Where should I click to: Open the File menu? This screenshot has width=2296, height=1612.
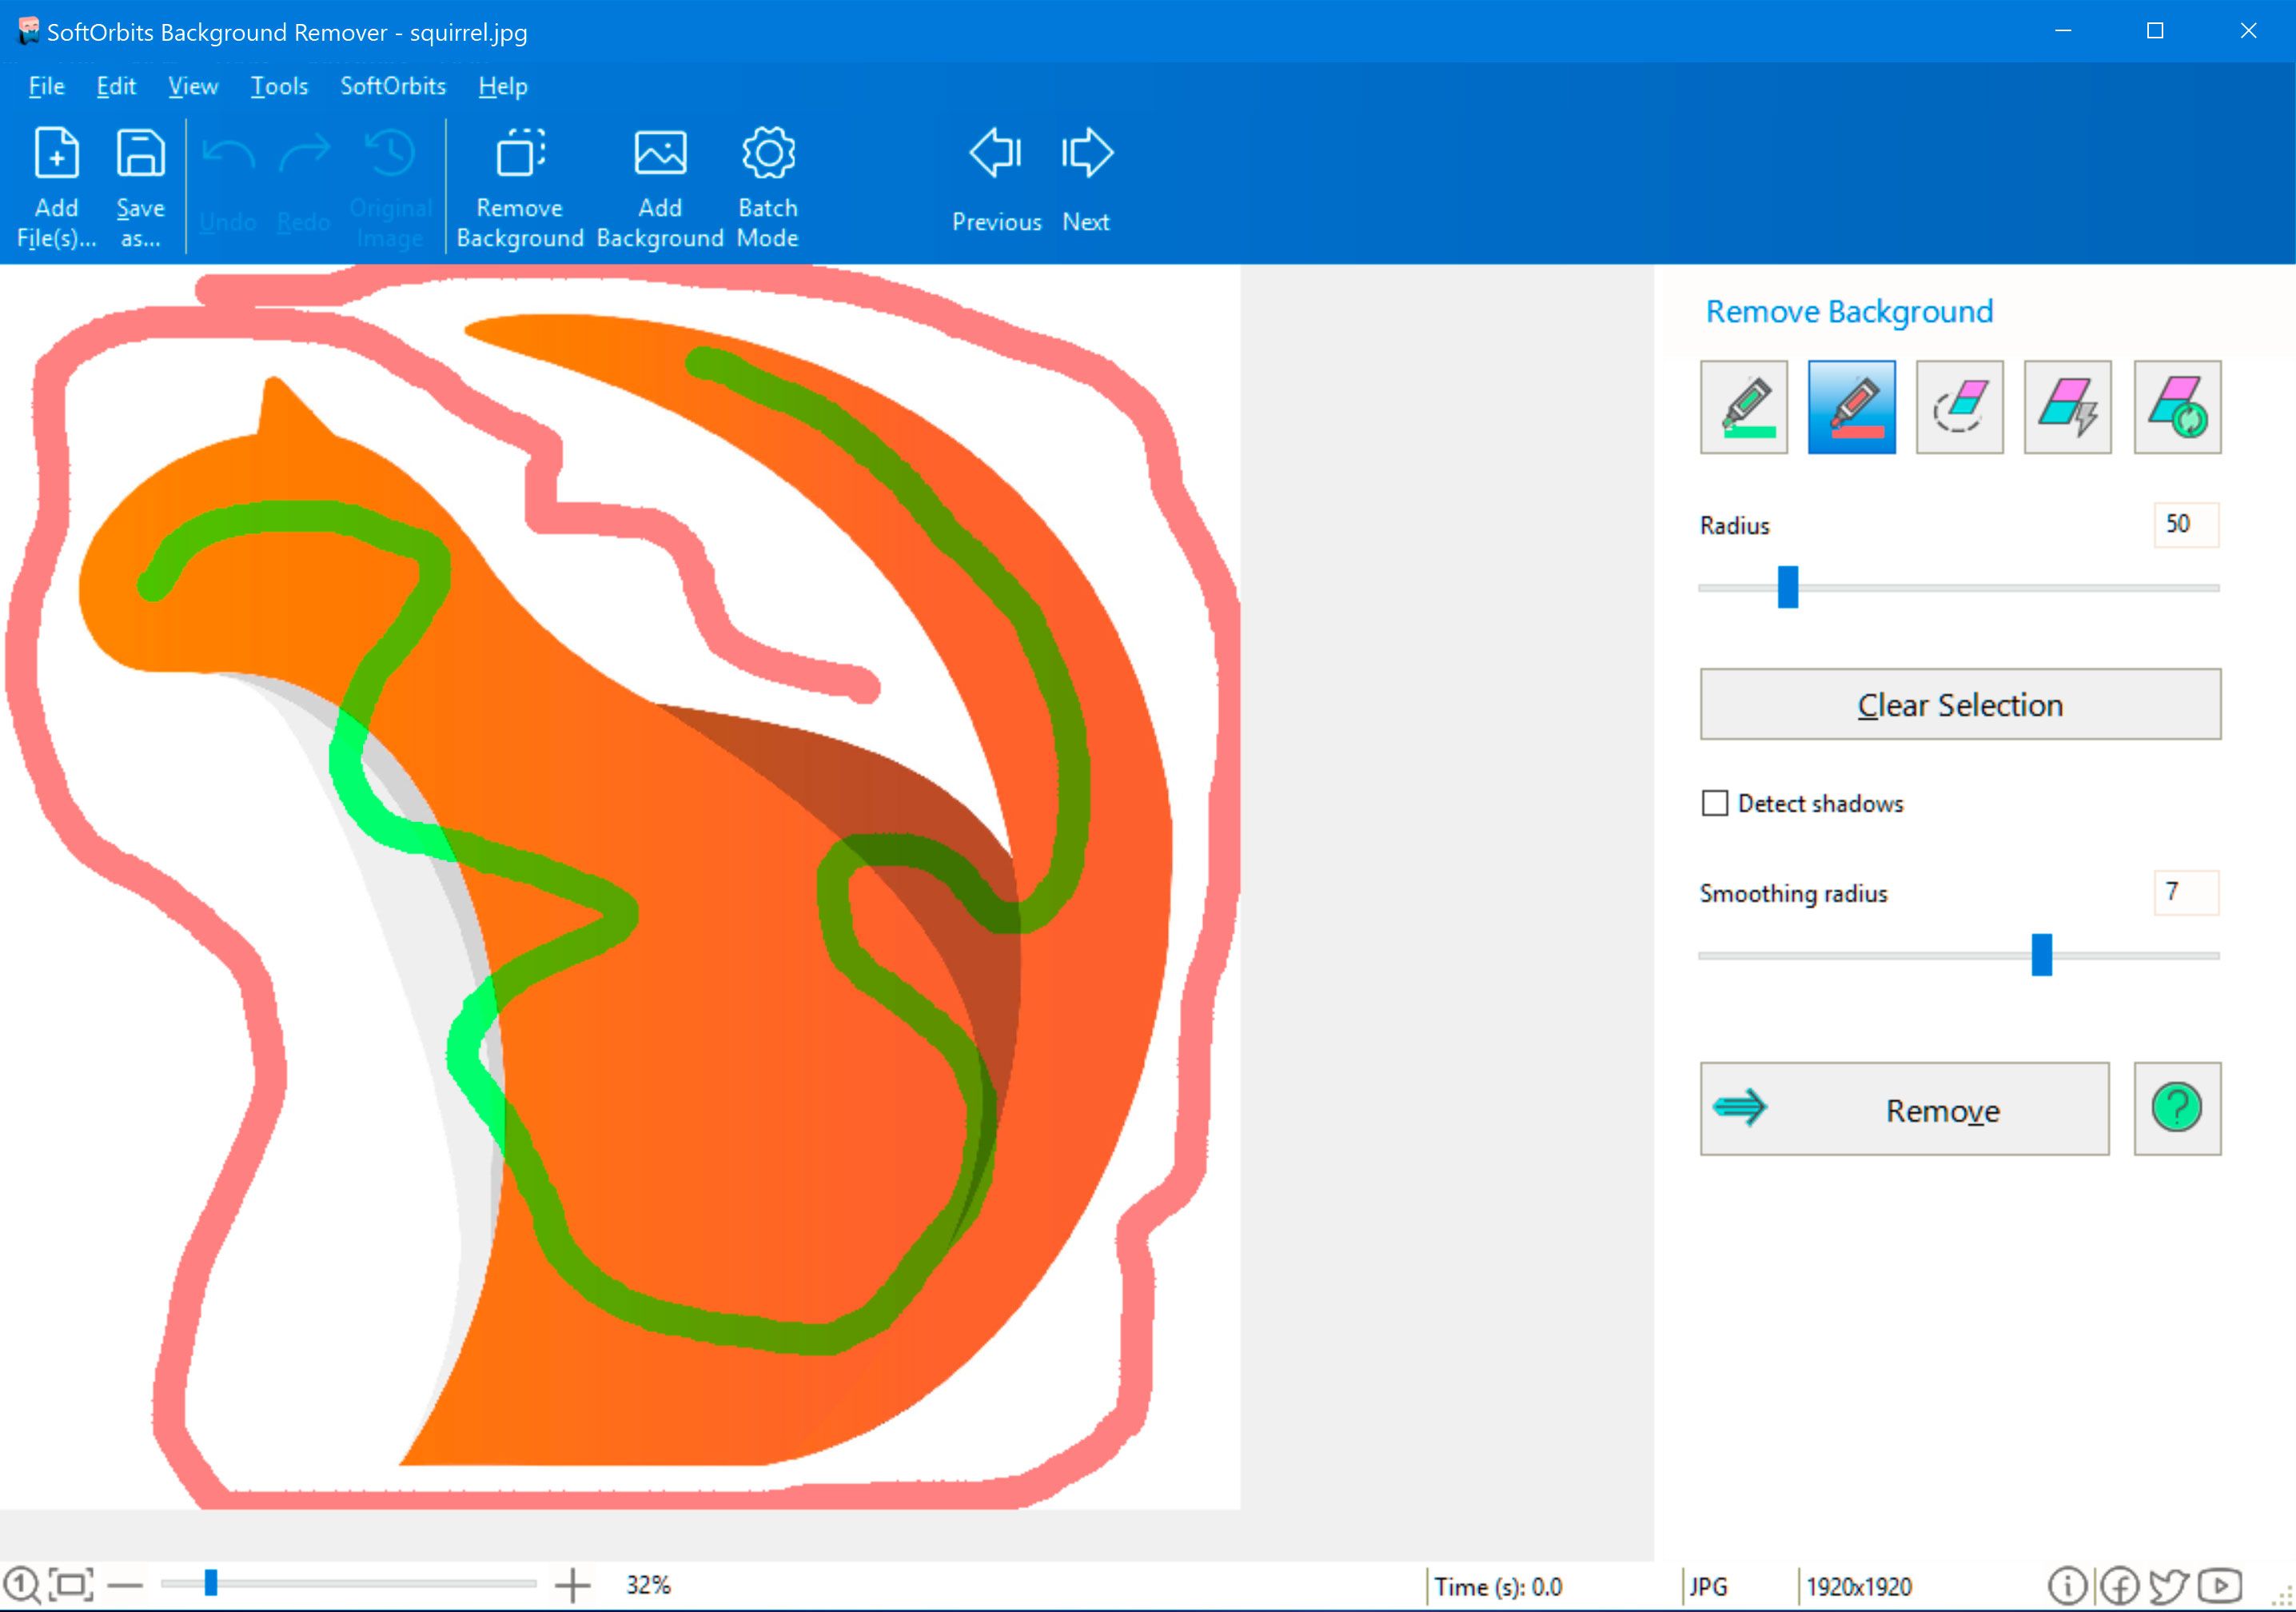46,86
